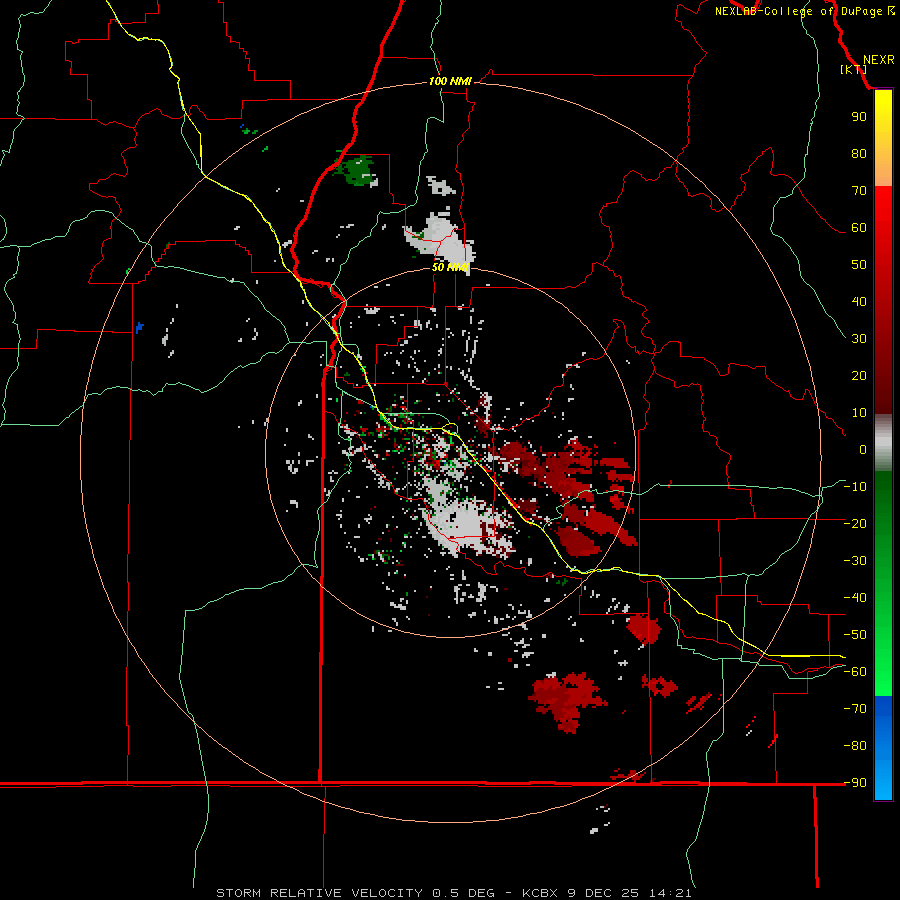Click the positive 30 scale value

[859, 339]
